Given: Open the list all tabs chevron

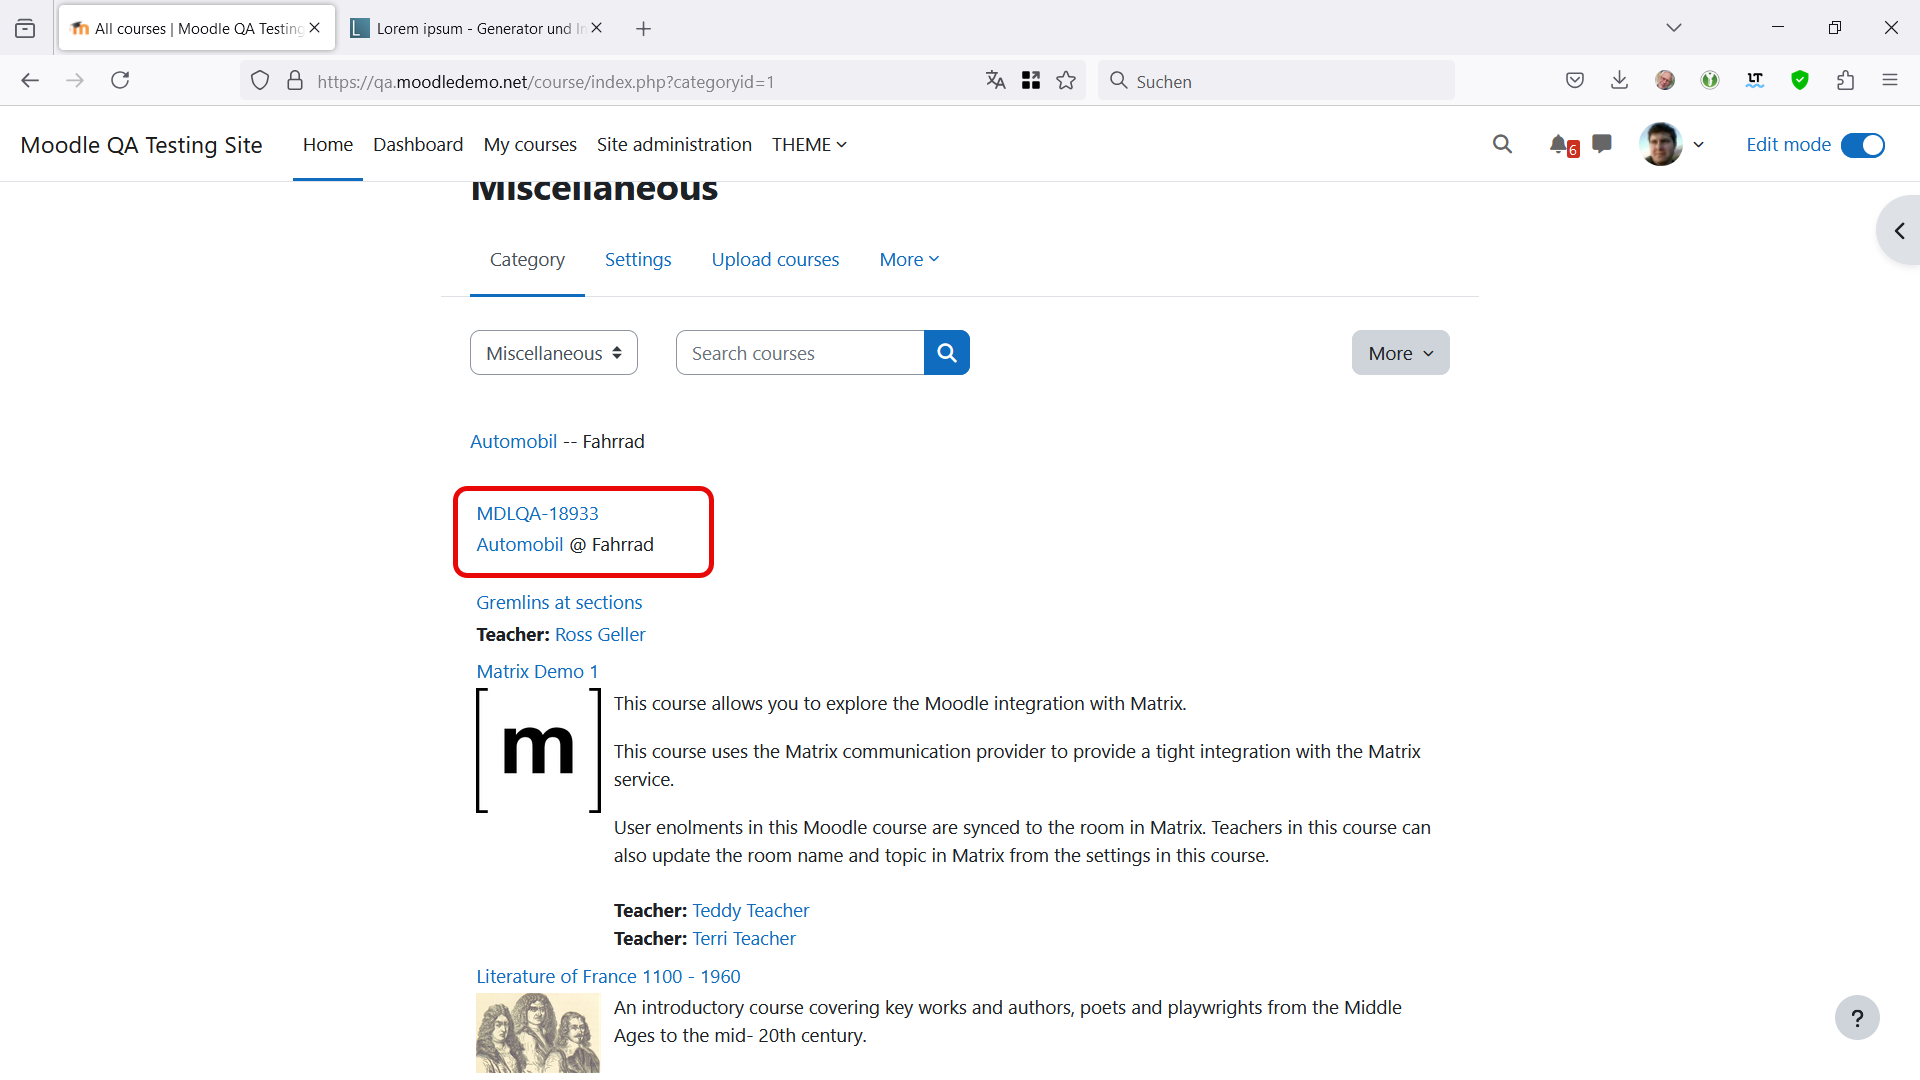Looking at the screenshot, I should (x=1674, y=28).
